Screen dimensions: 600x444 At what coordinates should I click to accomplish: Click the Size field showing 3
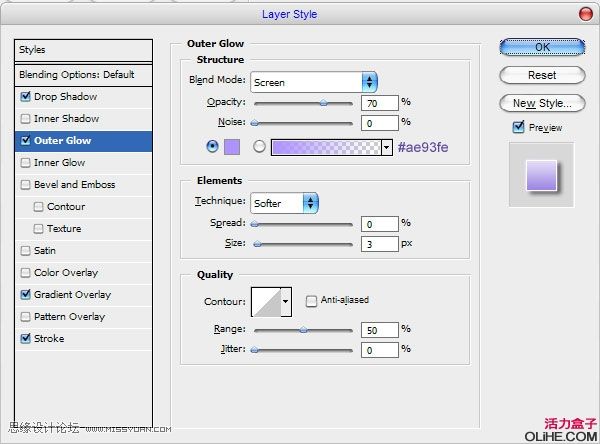pyautogui.click(x=380, y=244)
